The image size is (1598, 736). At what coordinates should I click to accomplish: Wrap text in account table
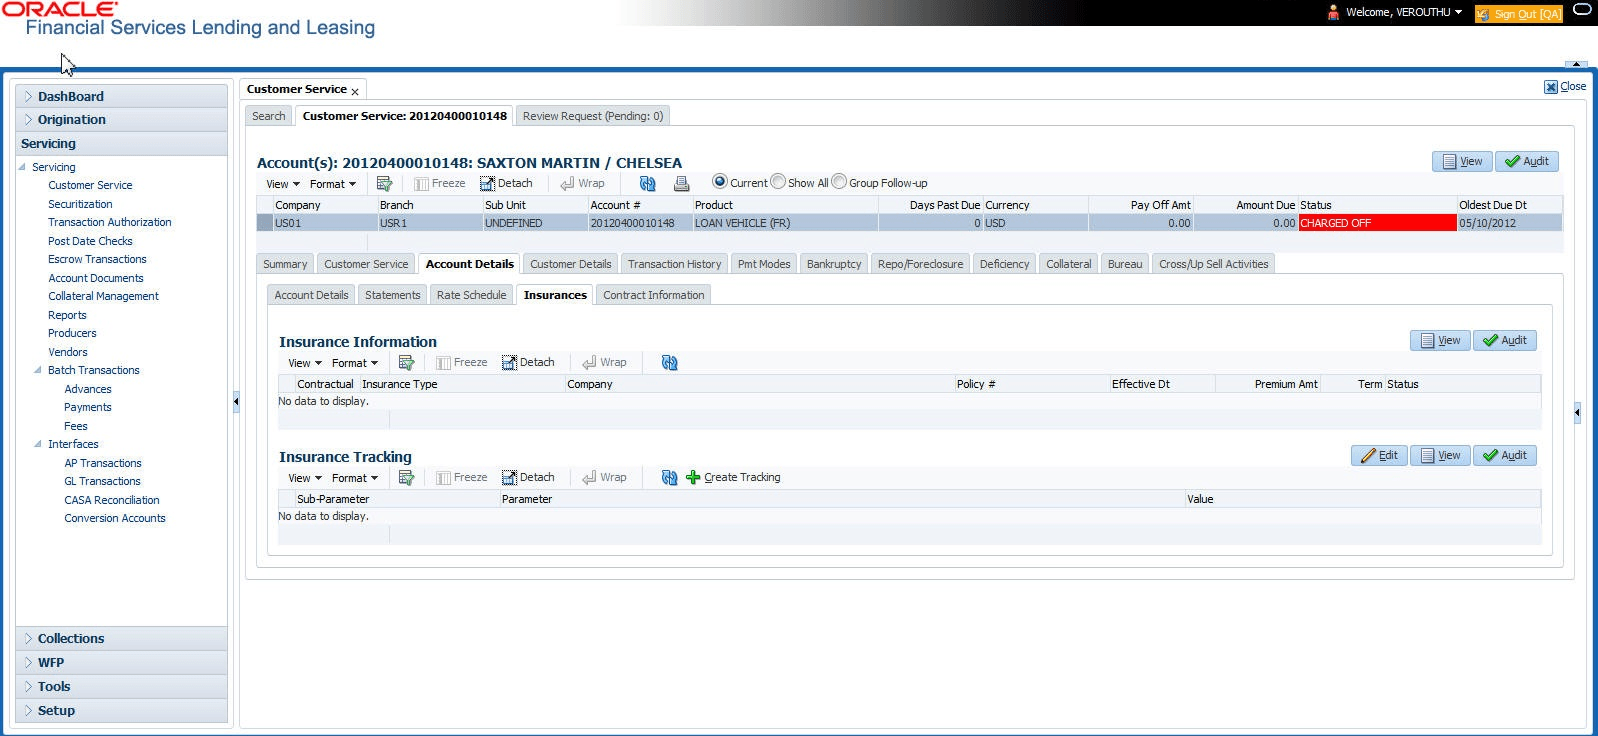pos(582,184)
